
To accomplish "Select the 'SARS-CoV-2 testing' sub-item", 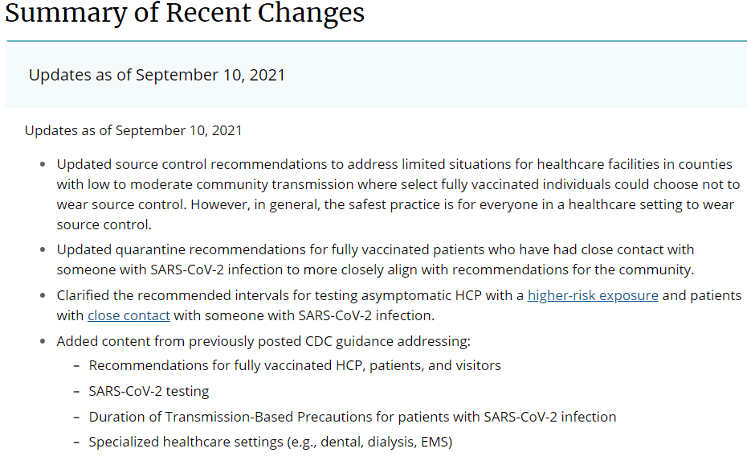I will coord(149,391).
